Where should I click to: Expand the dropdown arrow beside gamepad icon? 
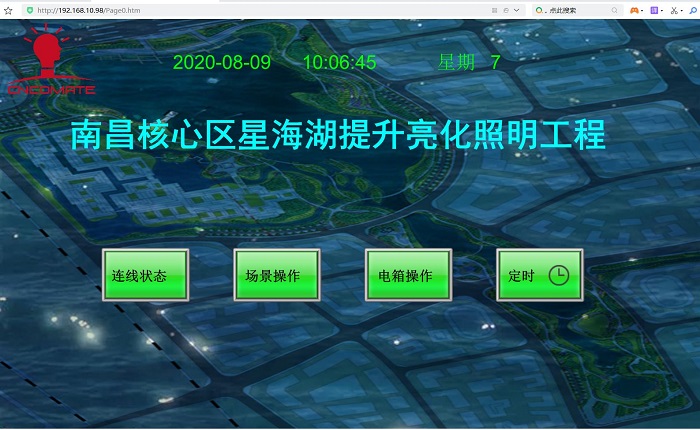644,9
